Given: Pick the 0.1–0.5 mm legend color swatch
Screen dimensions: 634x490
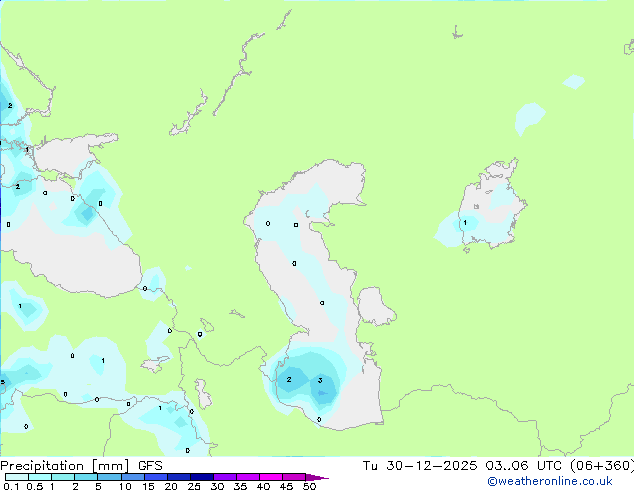Looking at the screenshot, I should coord(17,477).
